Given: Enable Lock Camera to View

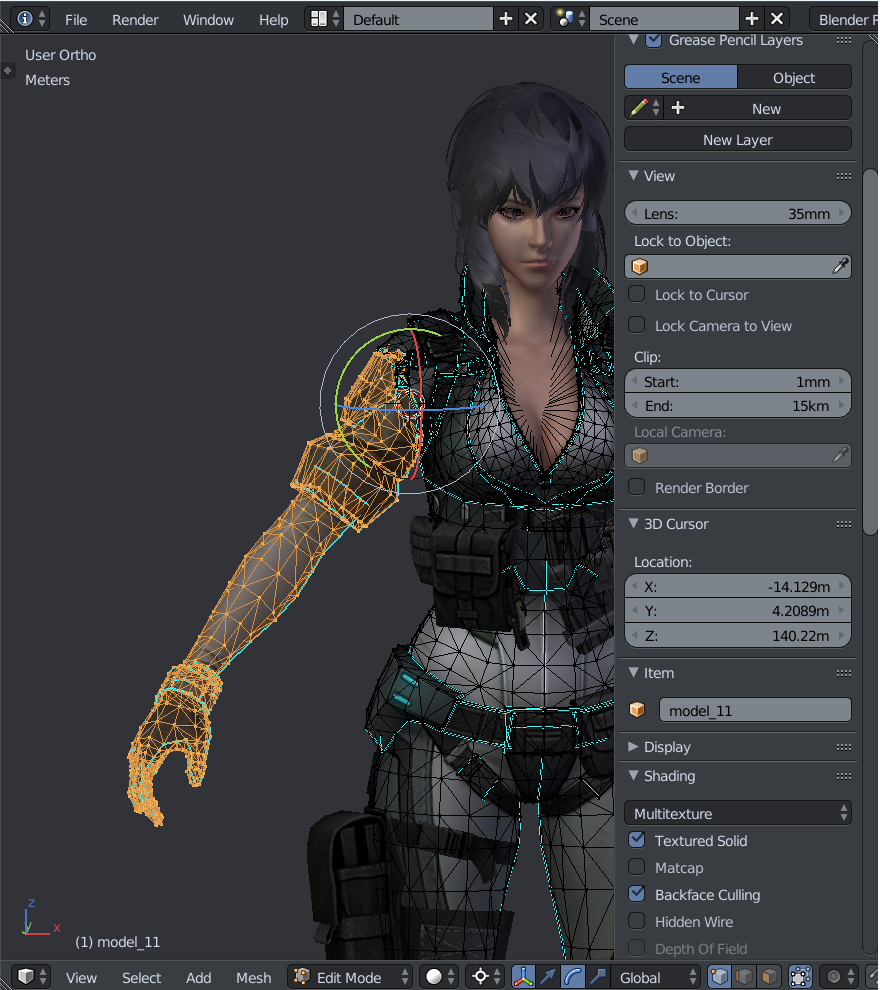Looking at the screenshot, I should (636, 325).
